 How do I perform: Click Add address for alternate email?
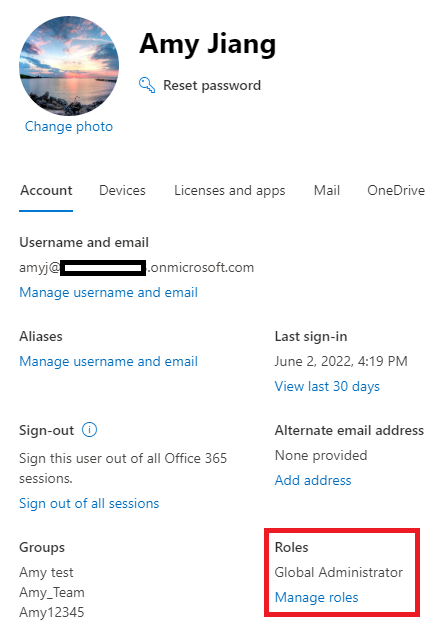(x=313, y=481)
